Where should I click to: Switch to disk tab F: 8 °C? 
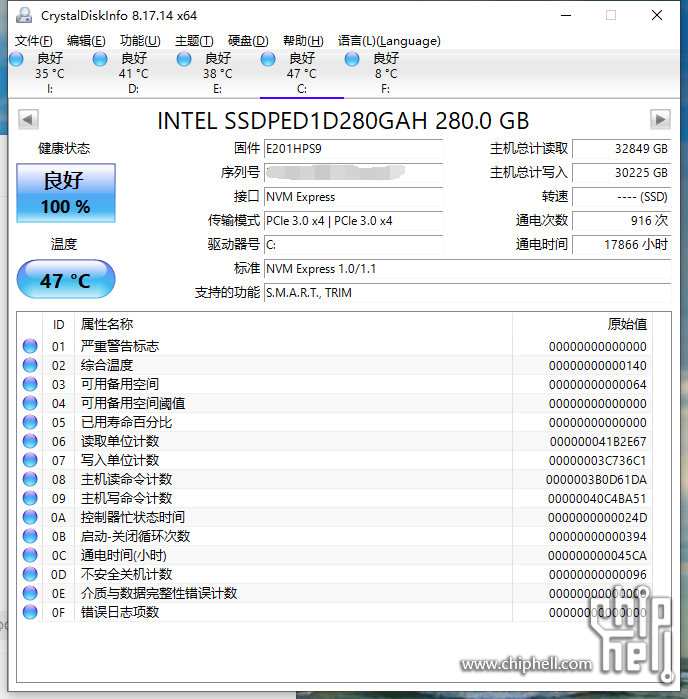coord(386,74)
